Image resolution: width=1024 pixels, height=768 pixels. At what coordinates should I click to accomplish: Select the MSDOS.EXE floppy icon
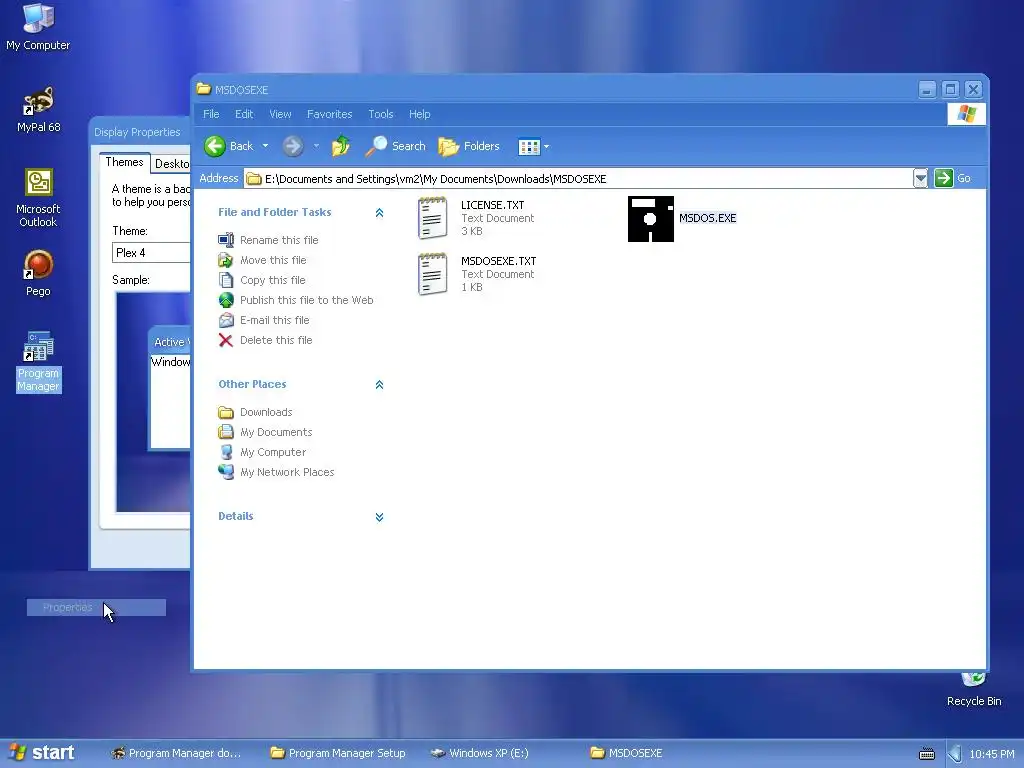click(x=650, y=219)
